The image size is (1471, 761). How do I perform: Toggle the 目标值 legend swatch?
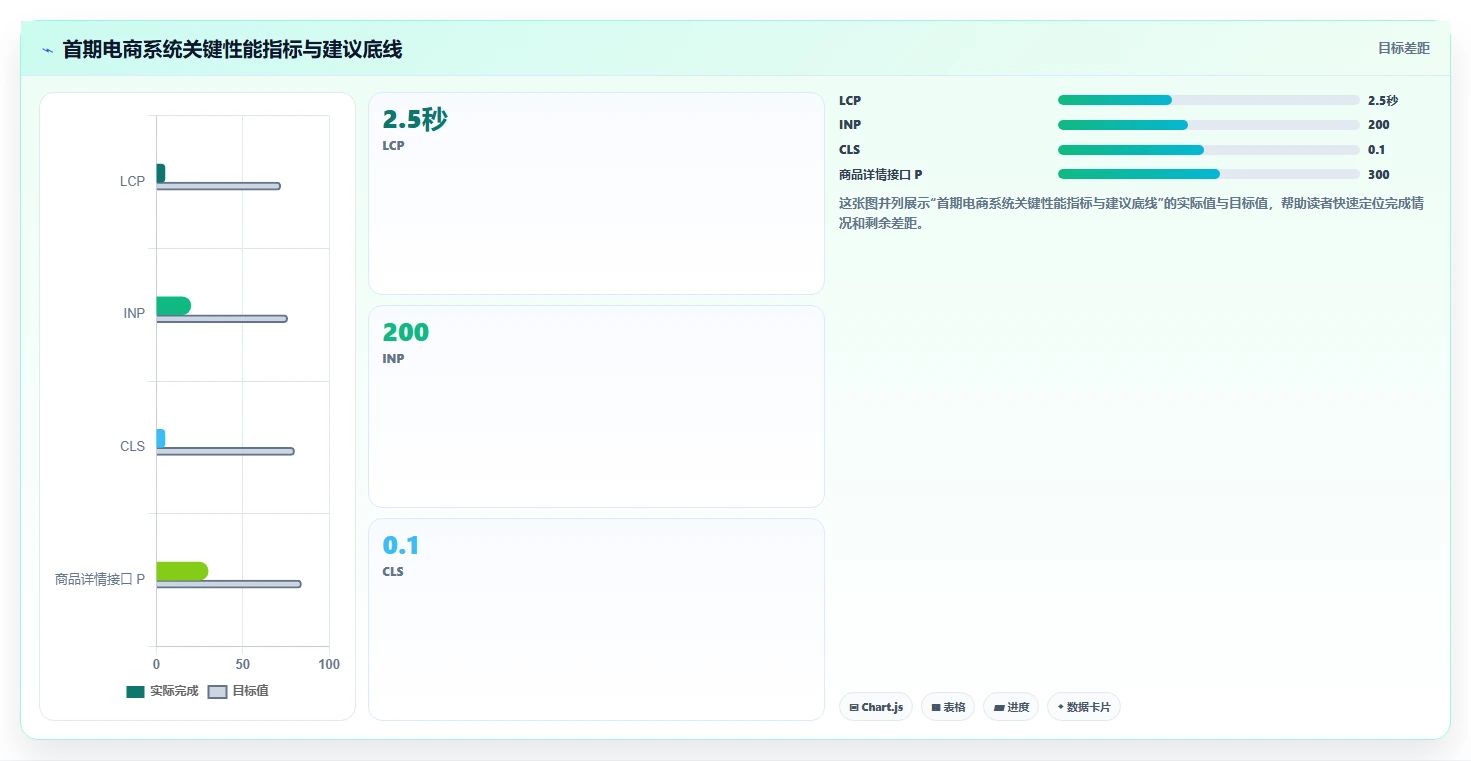tap(218, 692)
